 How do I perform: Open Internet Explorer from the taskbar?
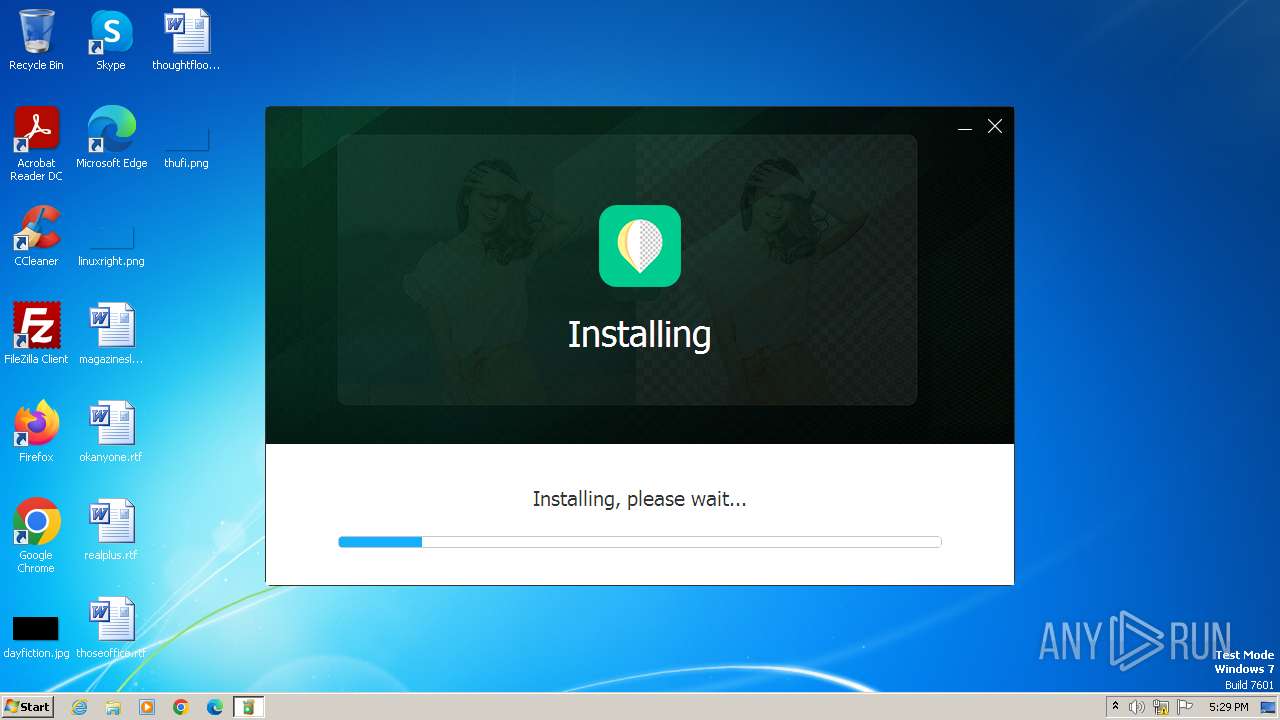click(80, 707)
